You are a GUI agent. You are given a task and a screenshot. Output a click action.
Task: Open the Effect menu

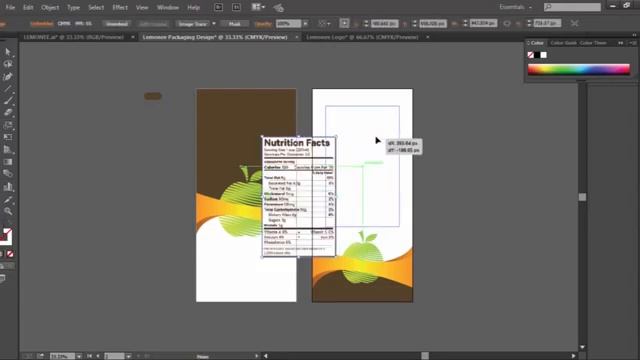120,7
